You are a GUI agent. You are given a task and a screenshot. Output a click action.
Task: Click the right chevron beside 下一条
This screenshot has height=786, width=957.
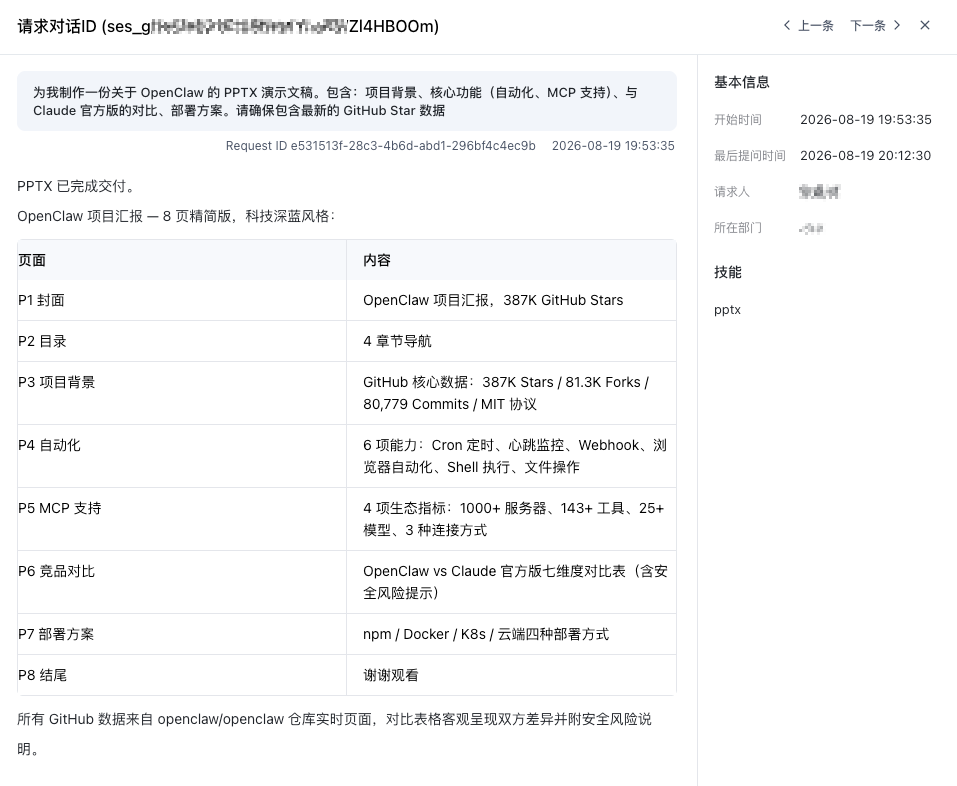click(x=897, y=26)
